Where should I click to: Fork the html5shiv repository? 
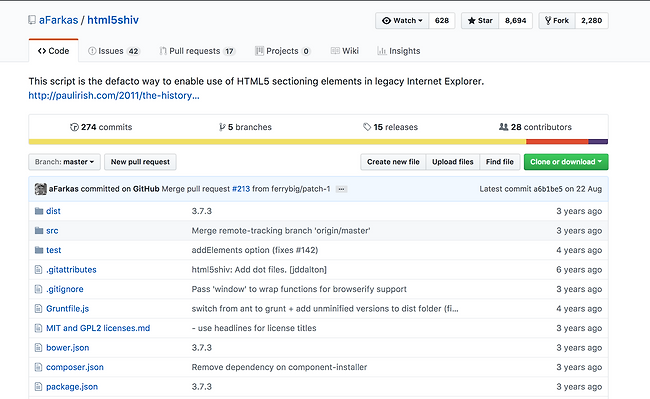coord(557,21)
